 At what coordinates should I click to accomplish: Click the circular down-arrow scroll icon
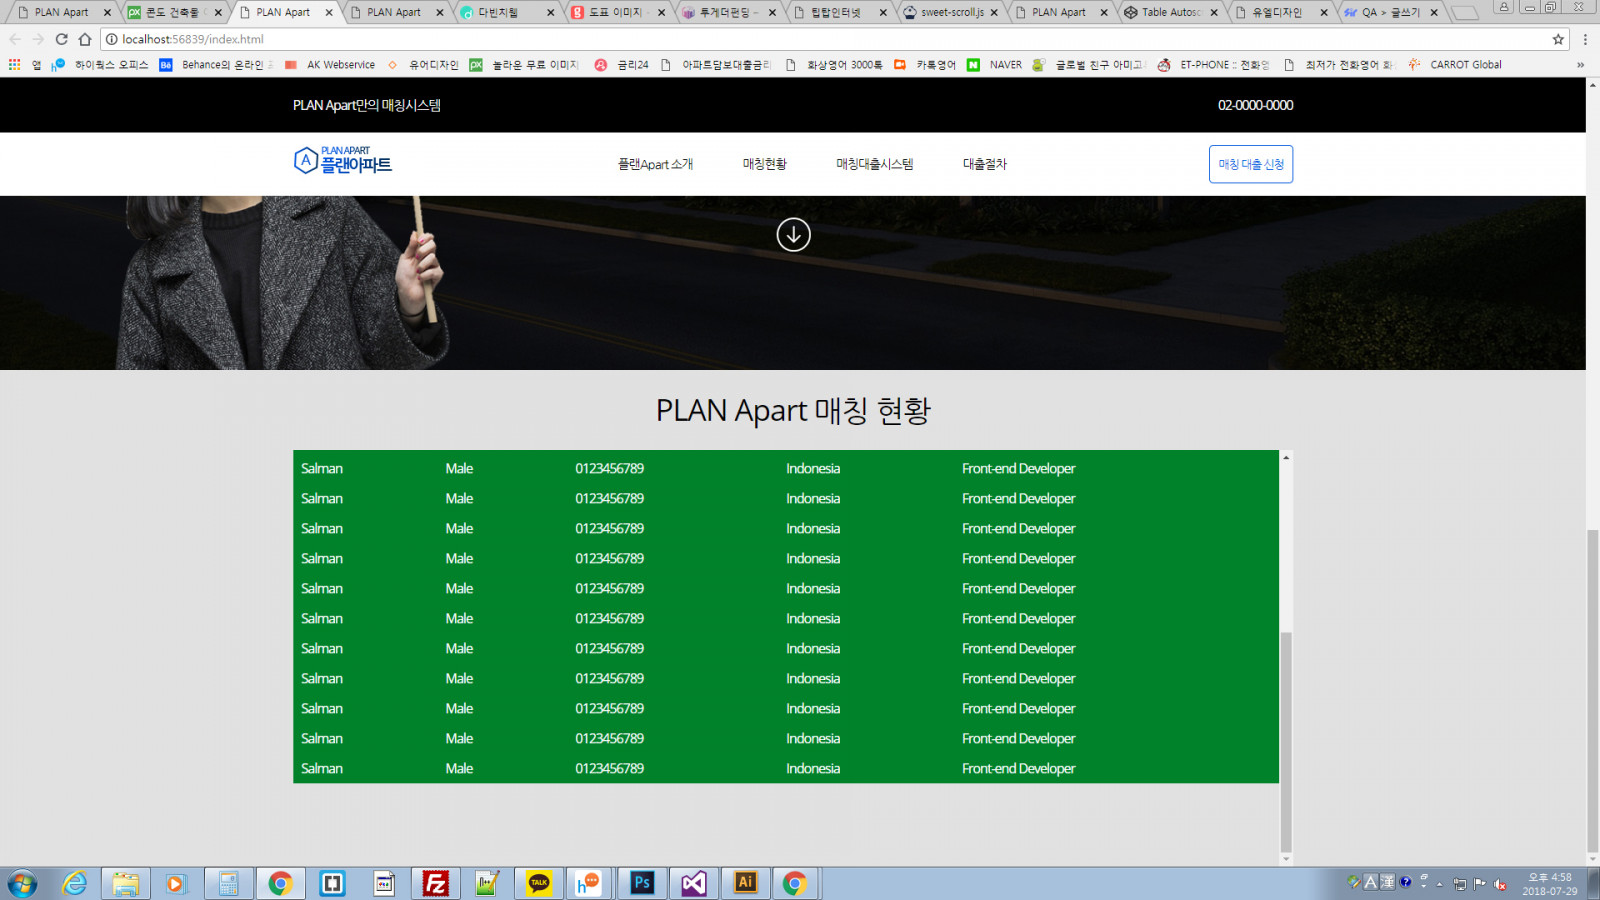click(793, 235)
